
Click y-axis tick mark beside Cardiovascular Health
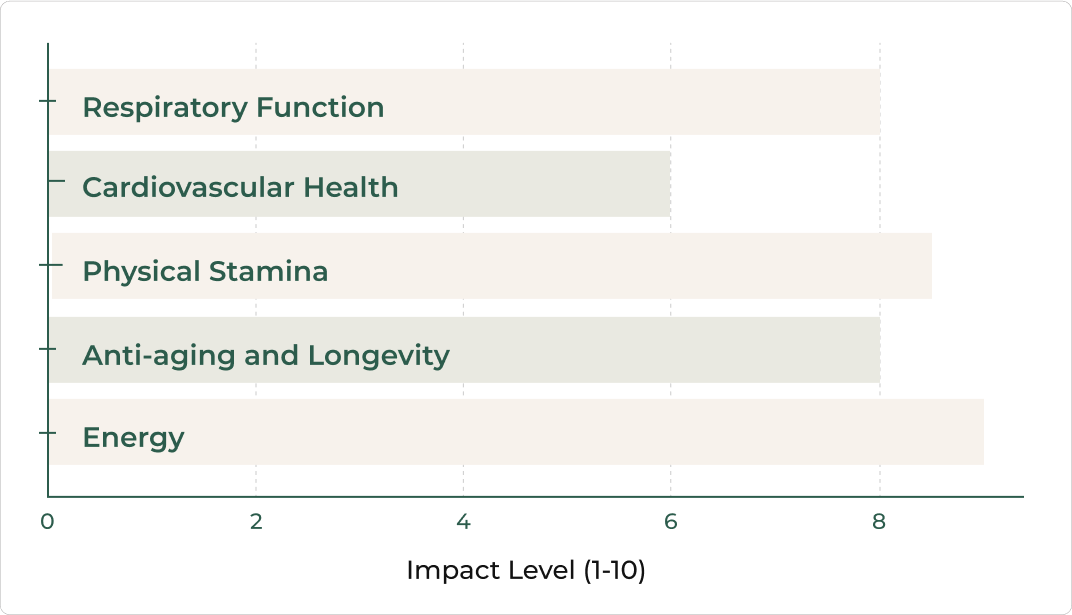(x=55, y=181)
